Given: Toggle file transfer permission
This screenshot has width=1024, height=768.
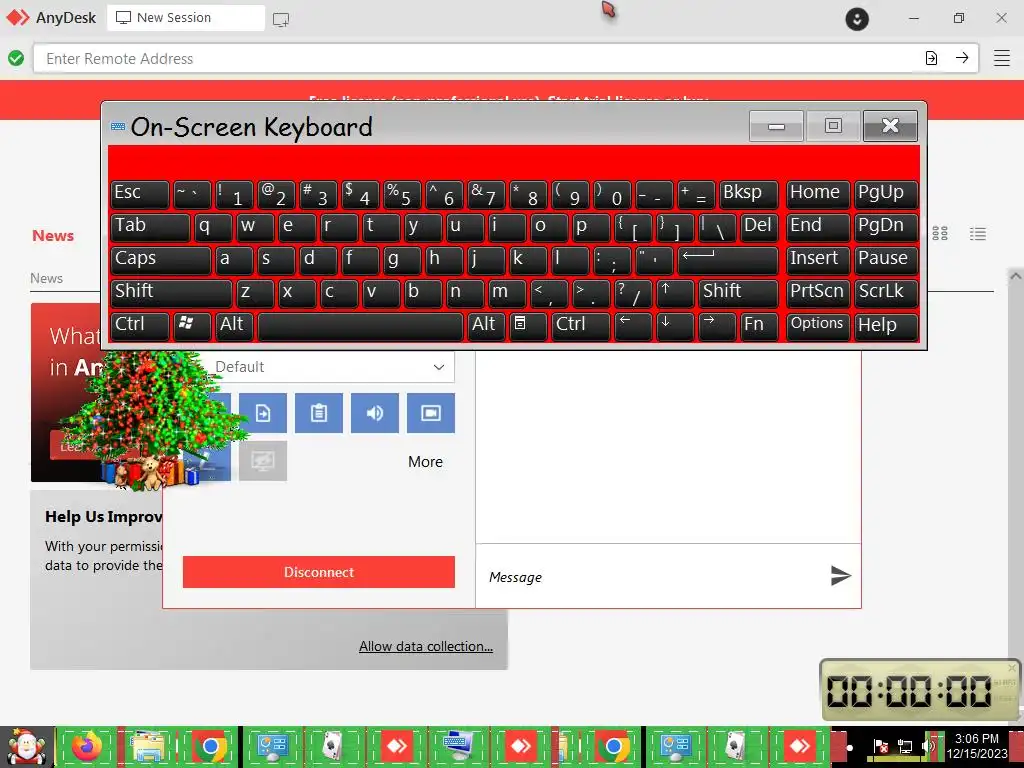Looking at the screenshot, I should (x=263, y=413).
